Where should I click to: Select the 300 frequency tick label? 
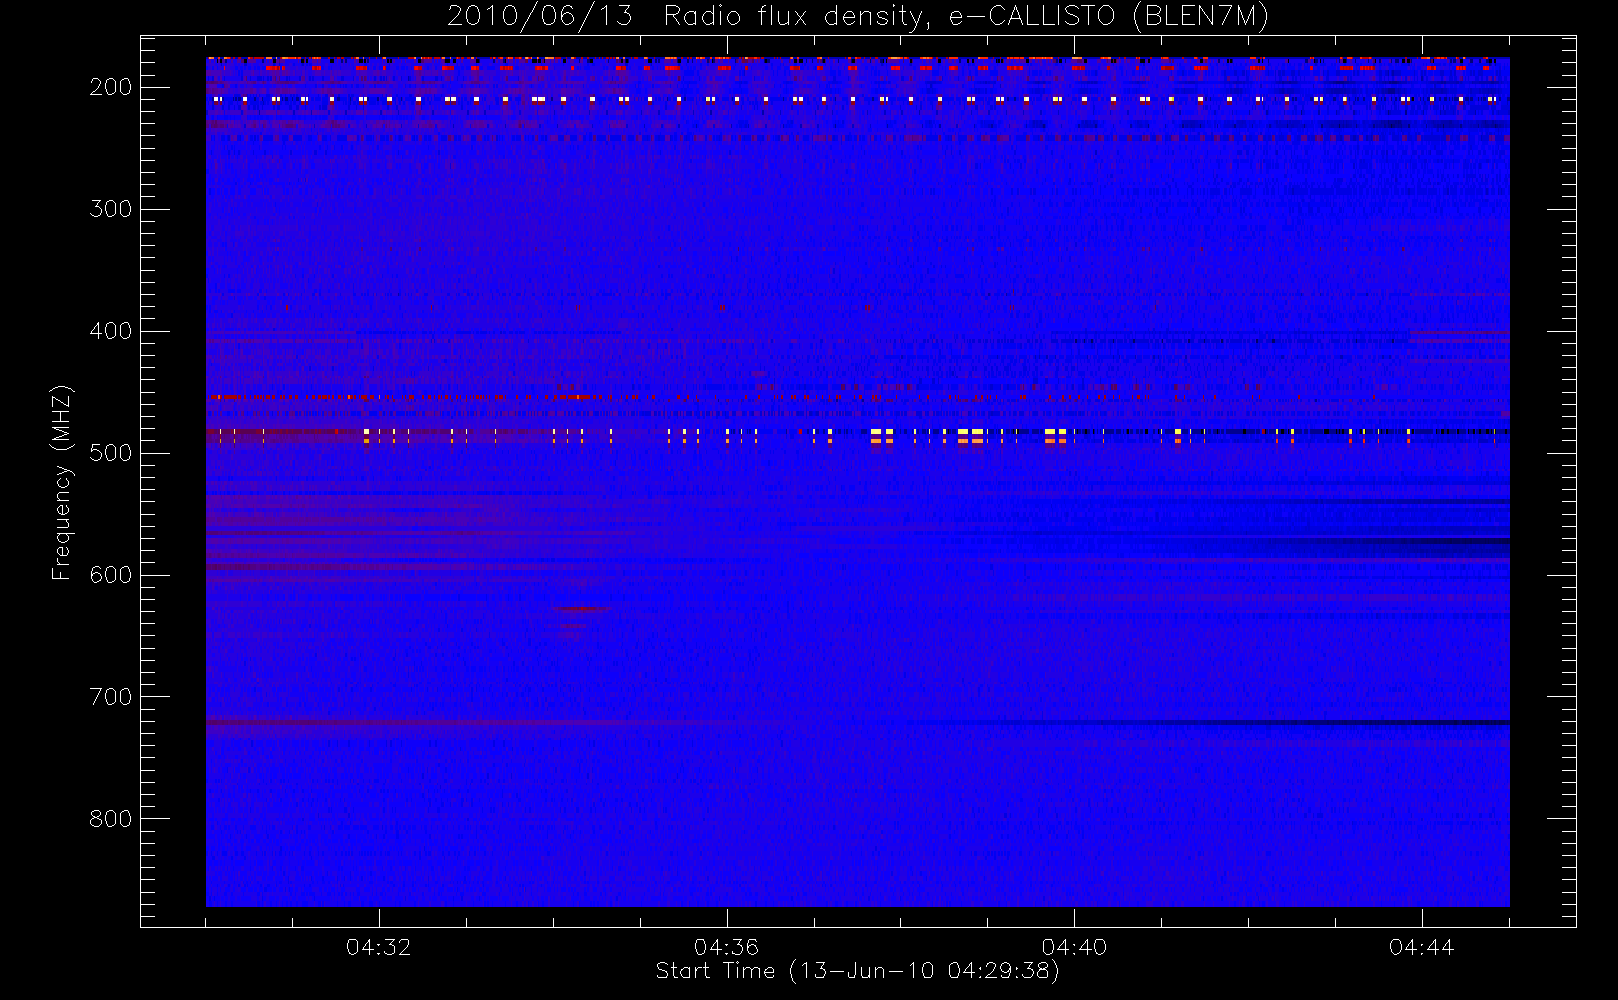pos(111,209)
